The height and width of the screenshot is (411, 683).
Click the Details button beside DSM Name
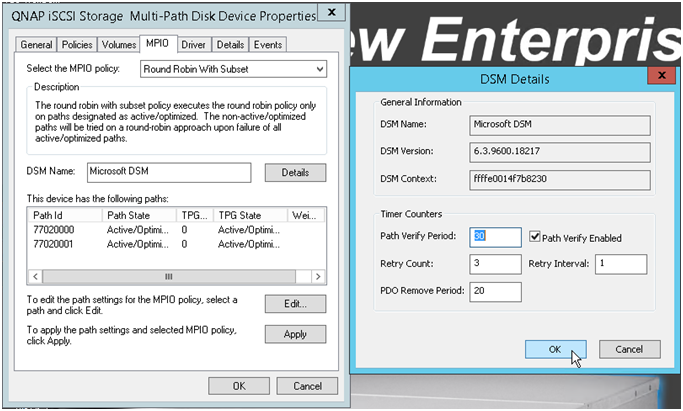295,172
